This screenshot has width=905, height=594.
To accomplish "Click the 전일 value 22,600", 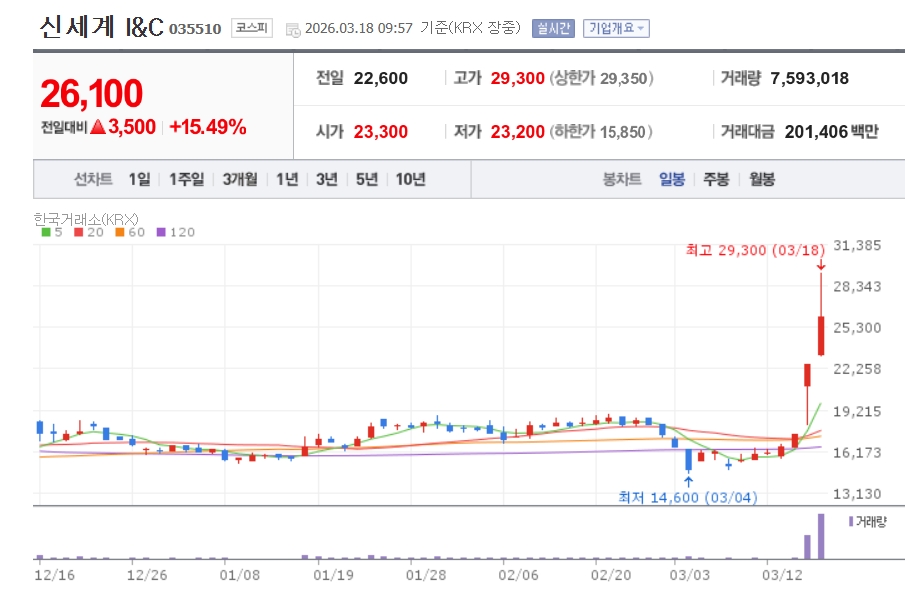I will click(x=380, y=79).
